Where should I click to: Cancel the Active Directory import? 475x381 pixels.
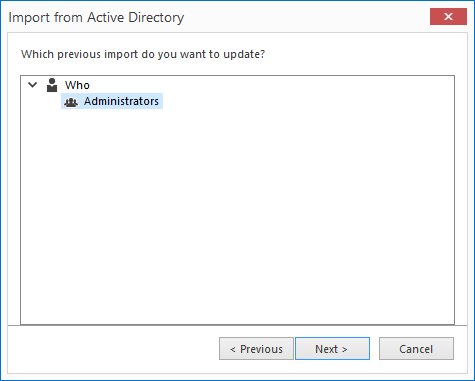pos(416,349)
